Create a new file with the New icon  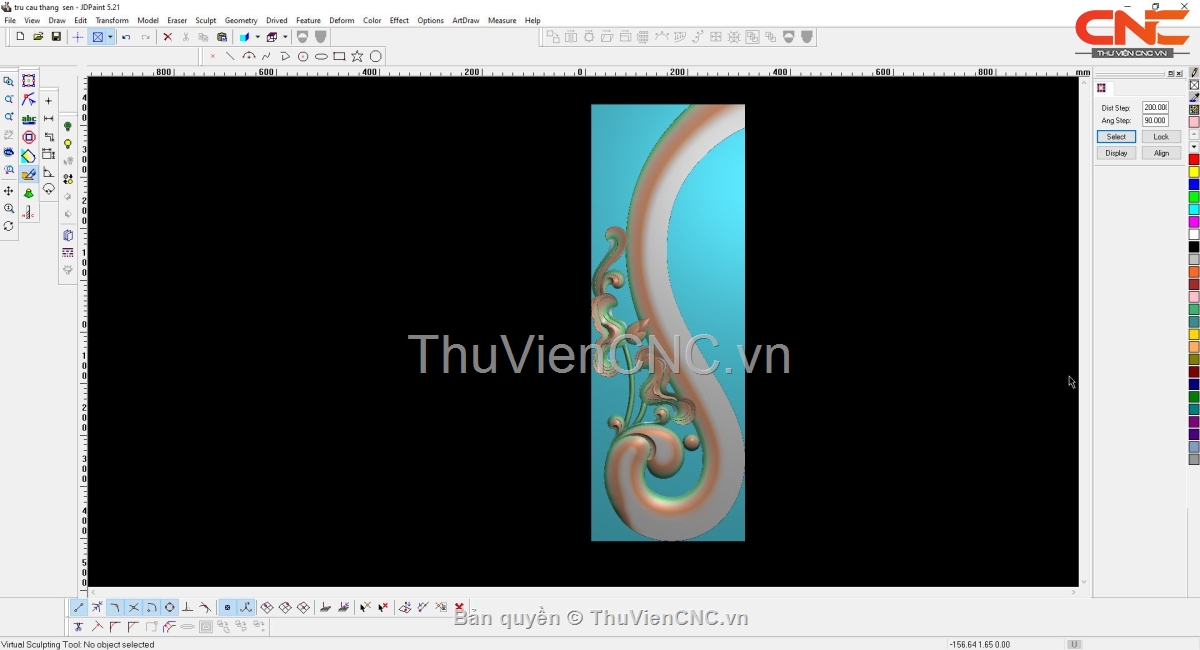(20, 37)
